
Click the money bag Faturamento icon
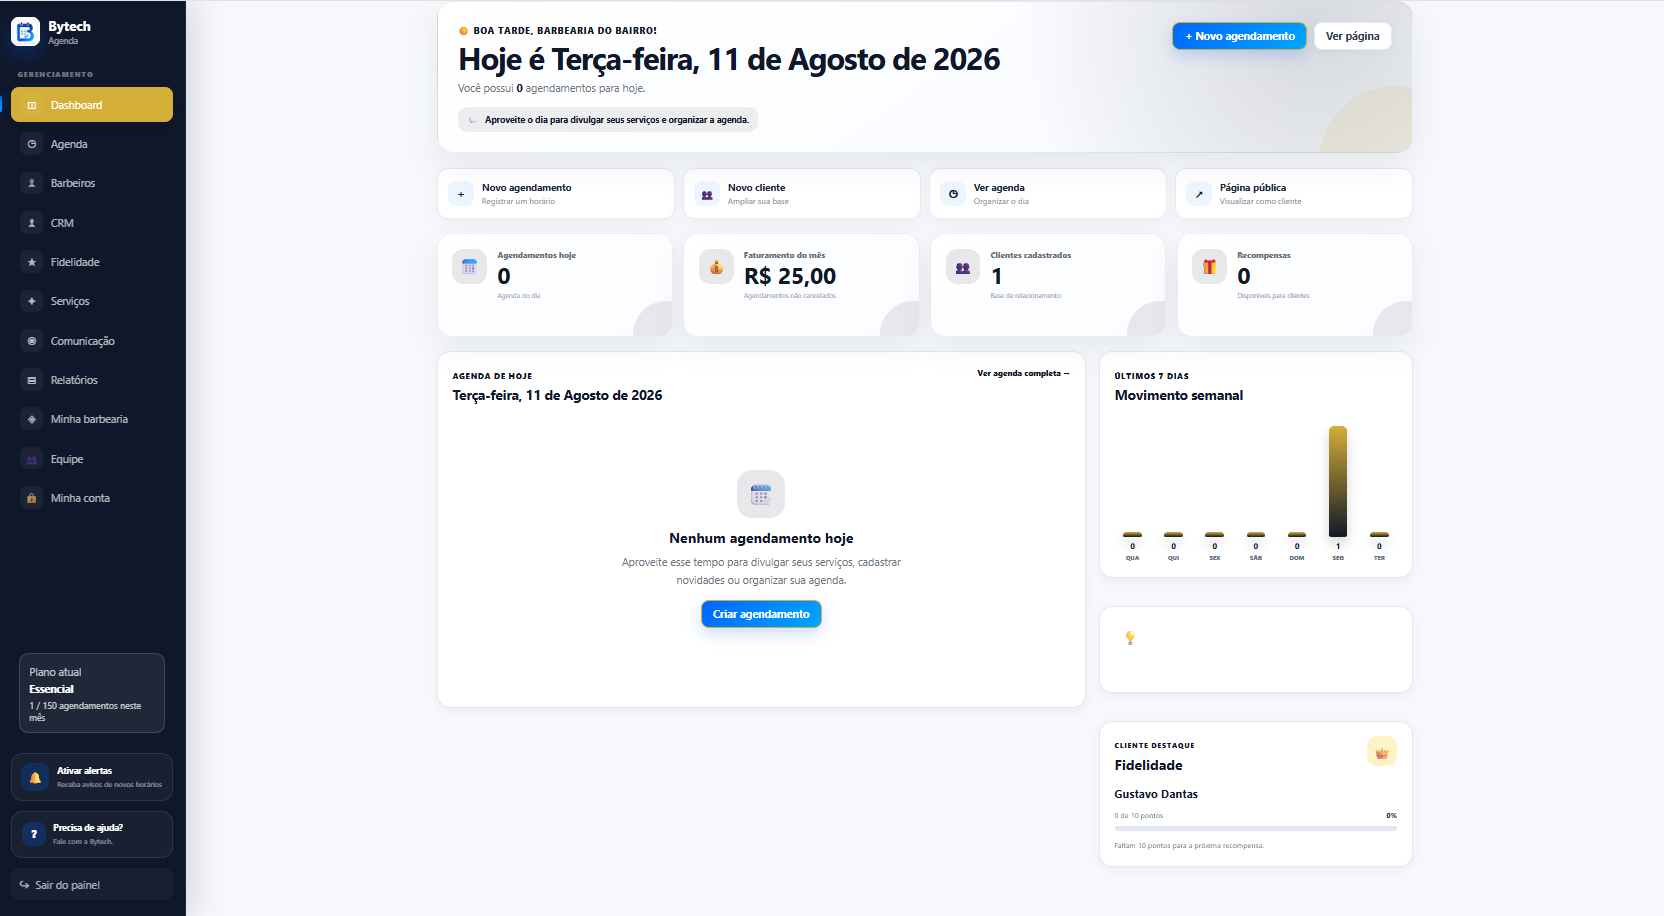[716, 267]
